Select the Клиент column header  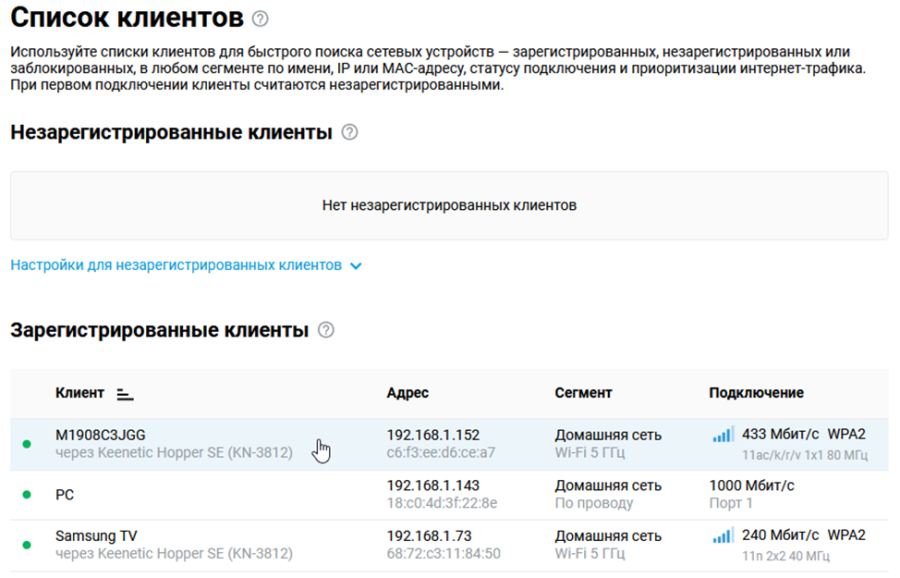(80, 393)
